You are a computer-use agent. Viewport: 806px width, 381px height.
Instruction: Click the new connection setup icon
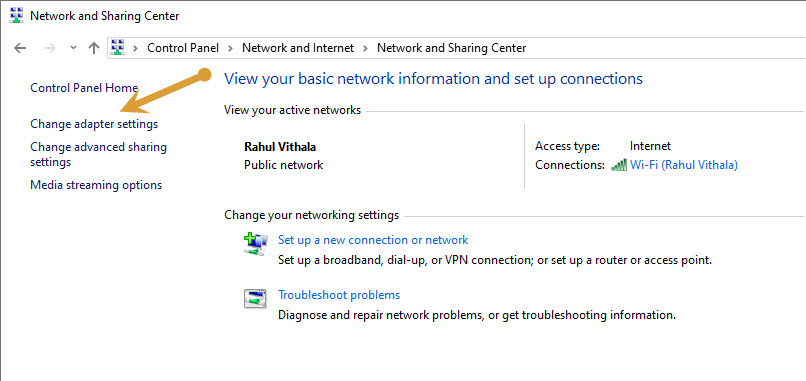(x=255, y=244)
